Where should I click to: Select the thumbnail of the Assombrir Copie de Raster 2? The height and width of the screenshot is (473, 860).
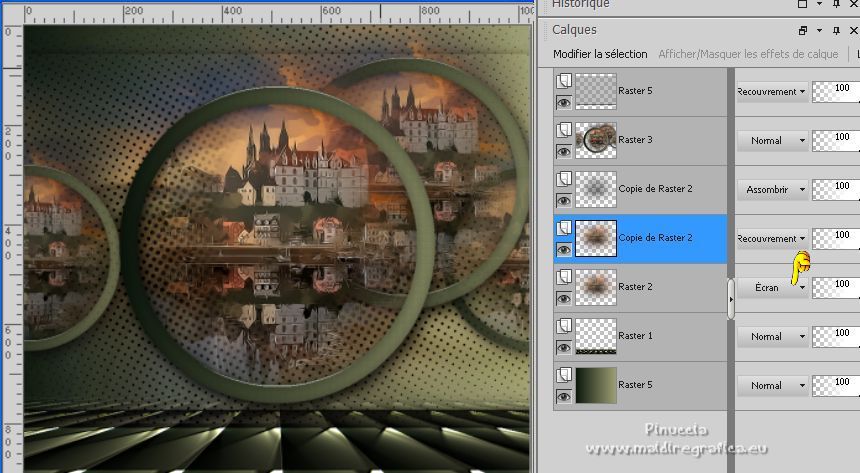pyautogui.click(x=596, y=189)
